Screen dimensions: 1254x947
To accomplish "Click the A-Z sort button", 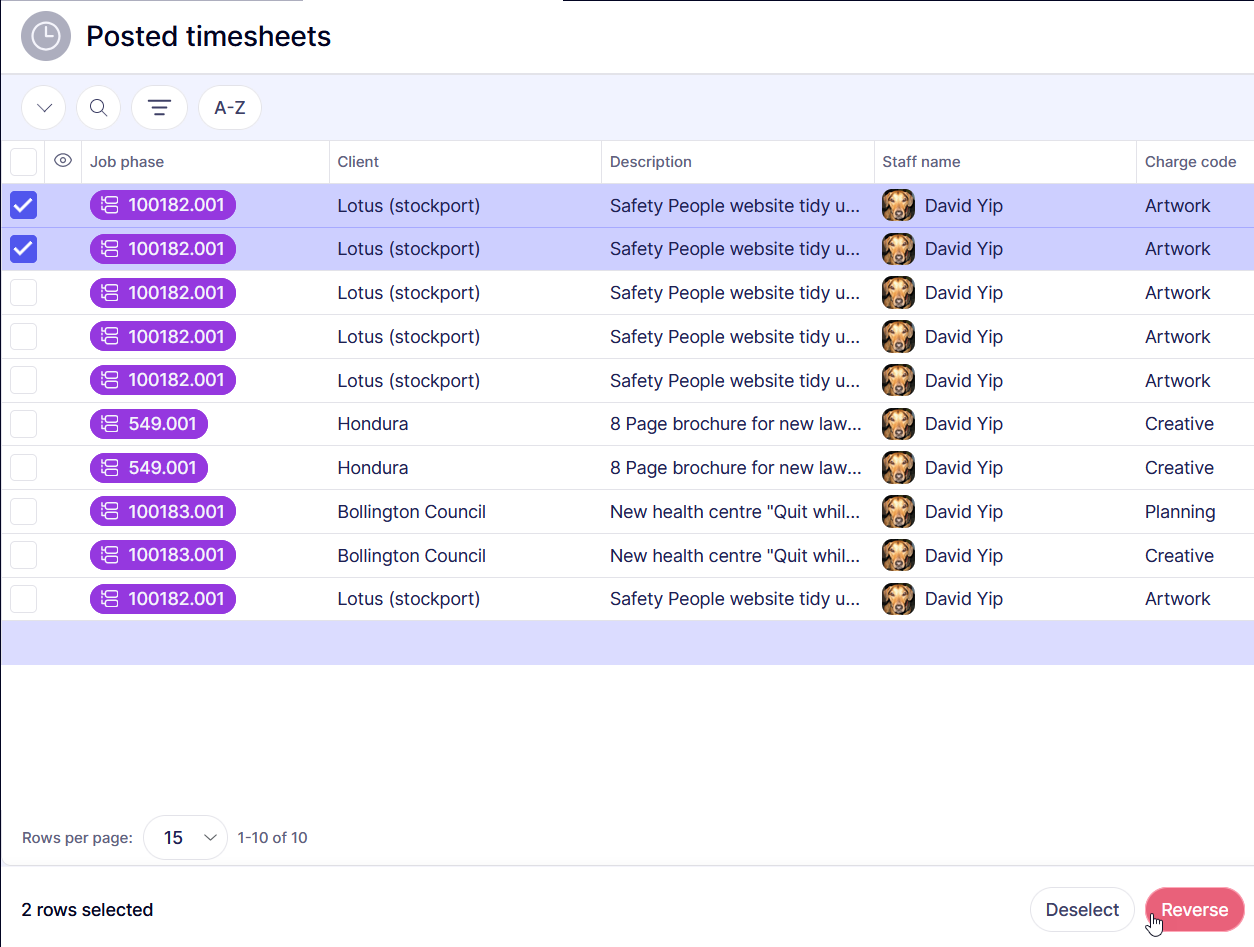I will (229, 108).
